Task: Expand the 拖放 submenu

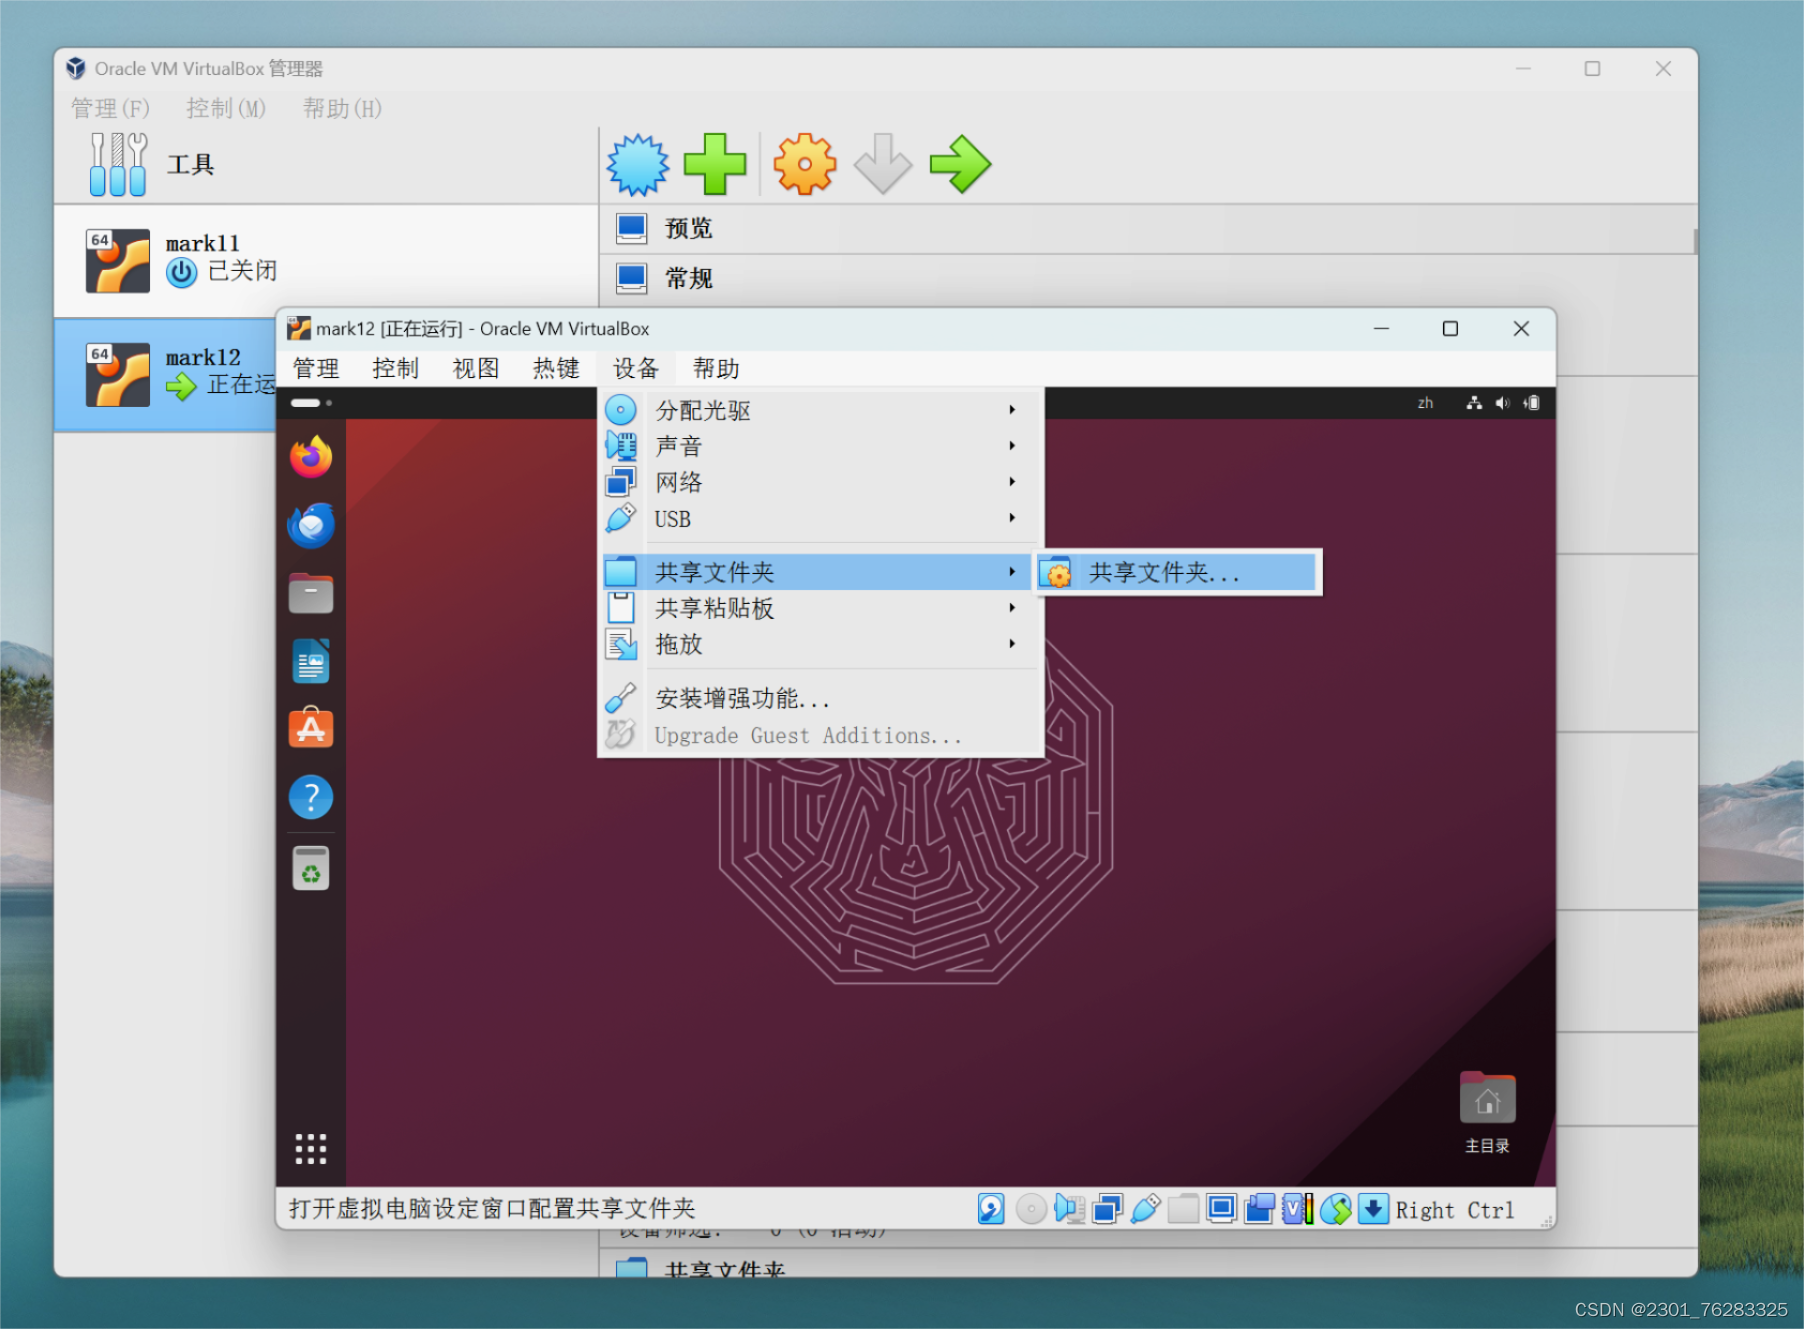Action: [821, 644]
